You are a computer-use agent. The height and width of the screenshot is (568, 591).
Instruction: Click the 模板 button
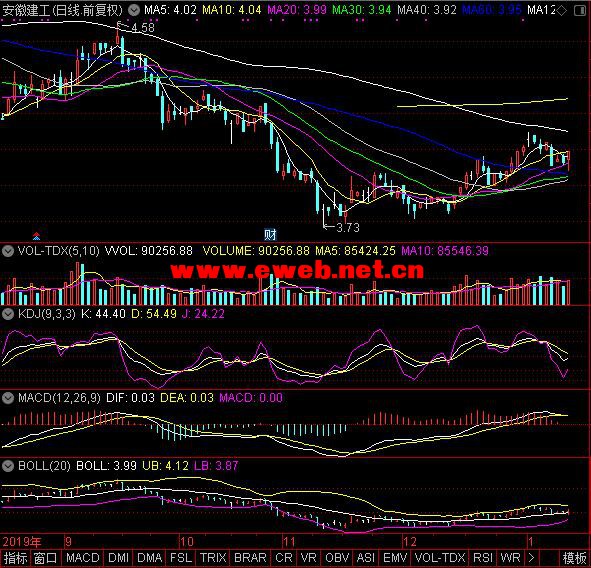pyautogui.click(x=574, y=558)
